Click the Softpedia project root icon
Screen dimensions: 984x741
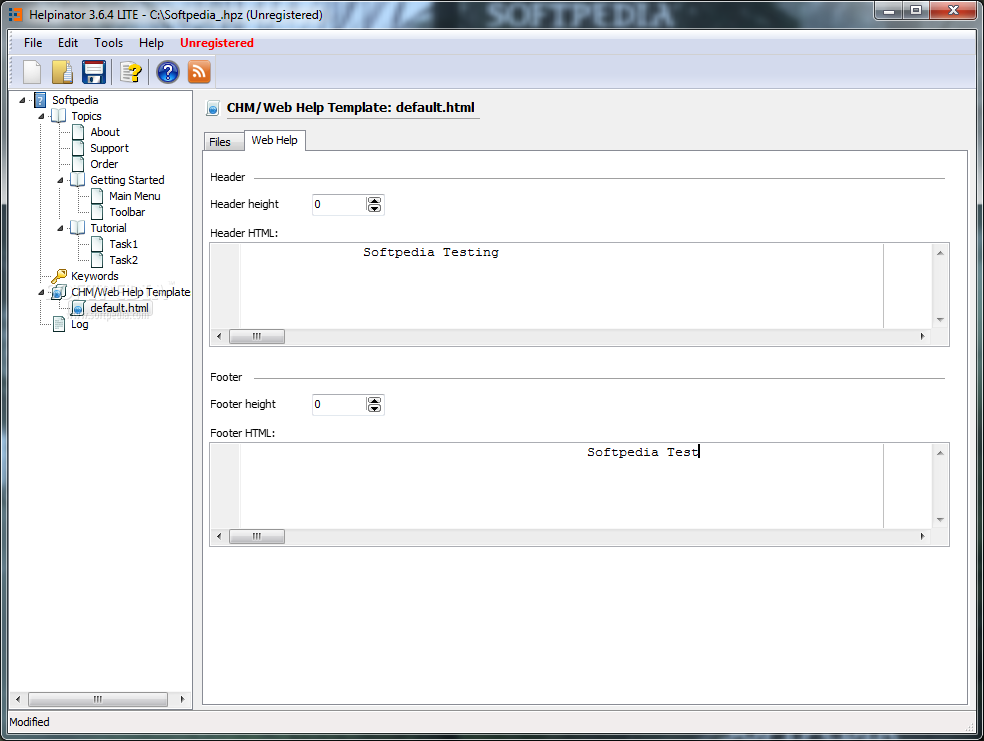tap(40, 100)
